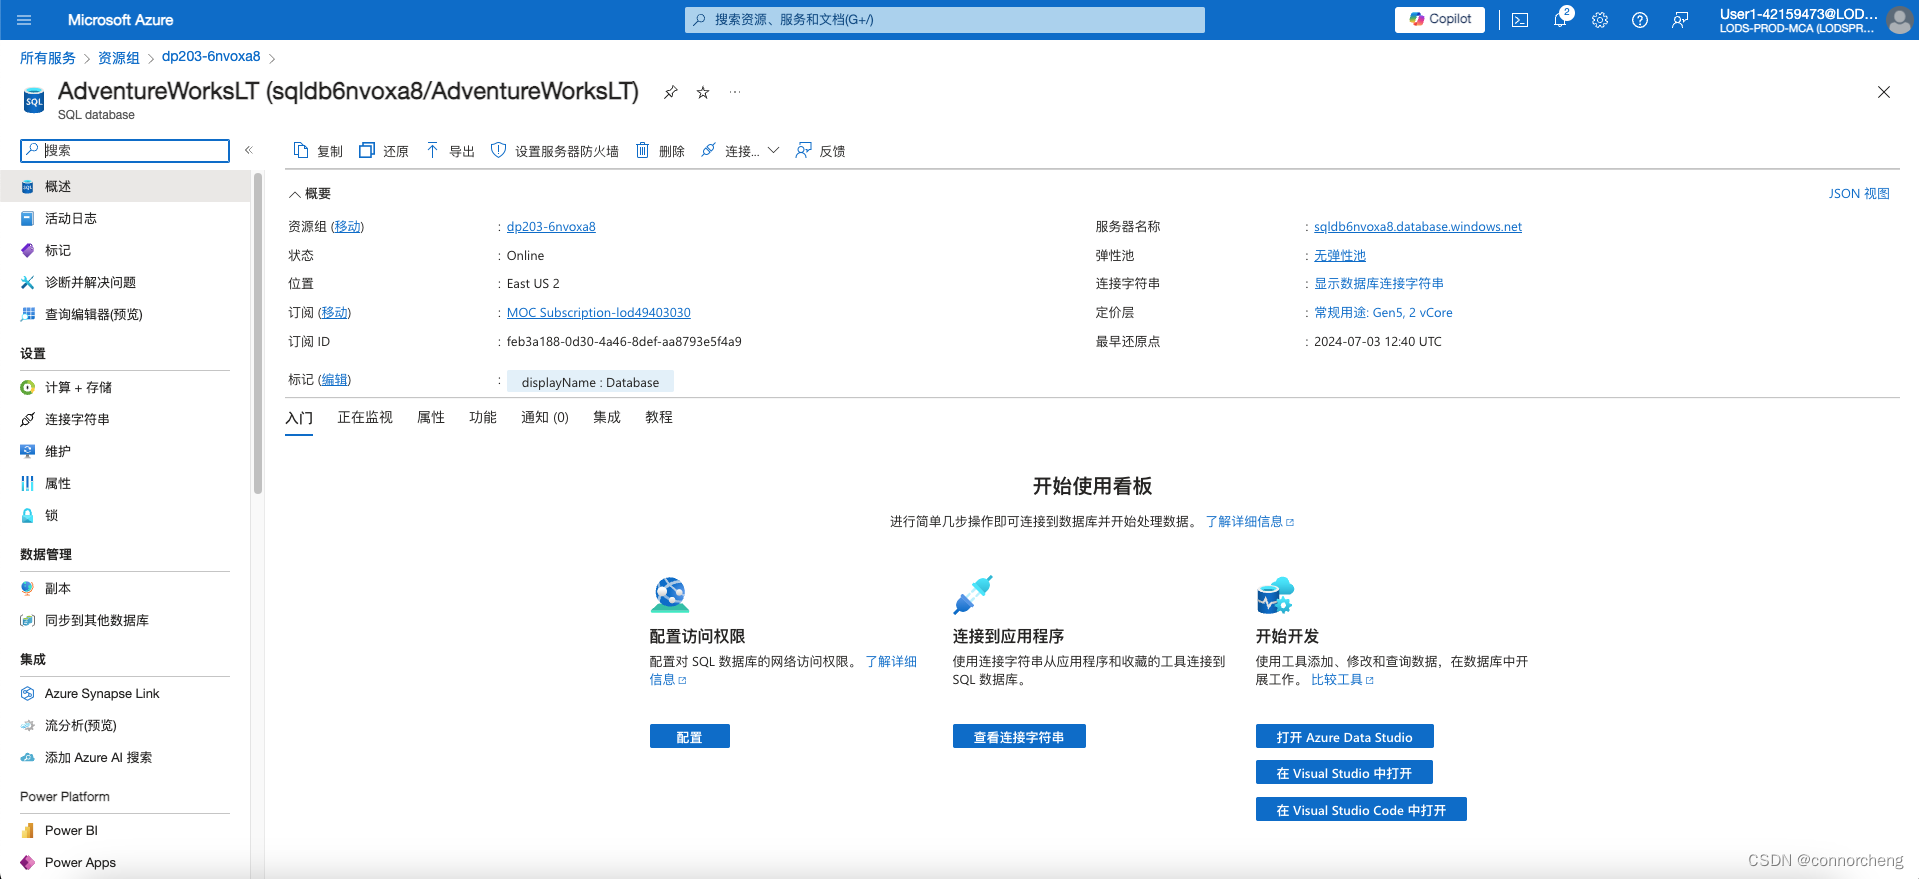Collapse the Essentials (概要) section
Viewport: 1919px width, 879px height.
coord(310,194)
